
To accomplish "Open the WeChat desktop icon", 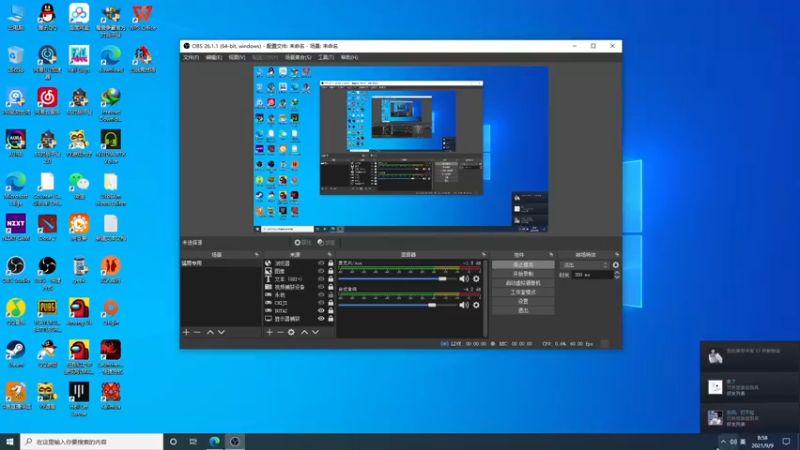I will point(79,186).
